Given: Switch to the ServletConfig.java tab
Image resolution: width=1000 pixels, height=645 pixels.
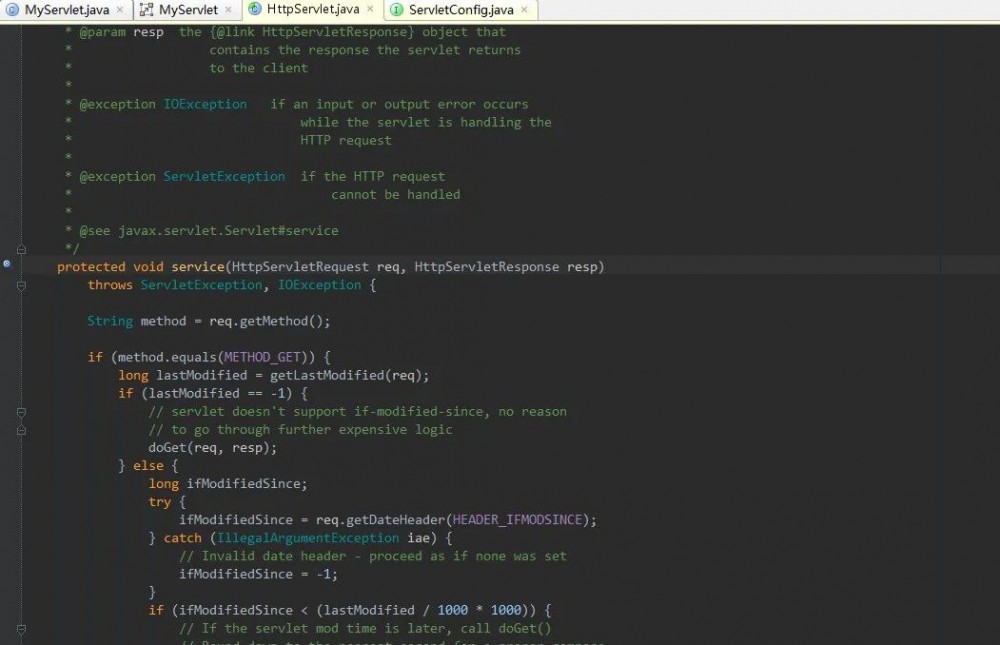Looking at the screenshot, I should point(460,8).
